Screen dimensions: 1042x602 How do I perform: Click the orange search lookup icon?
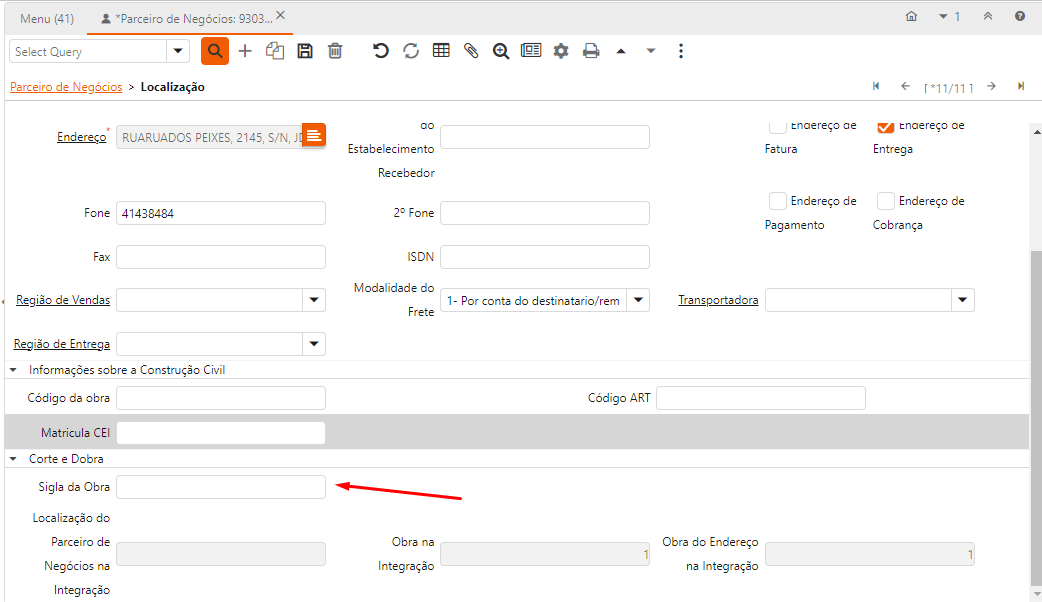click(x=215, y=51)
